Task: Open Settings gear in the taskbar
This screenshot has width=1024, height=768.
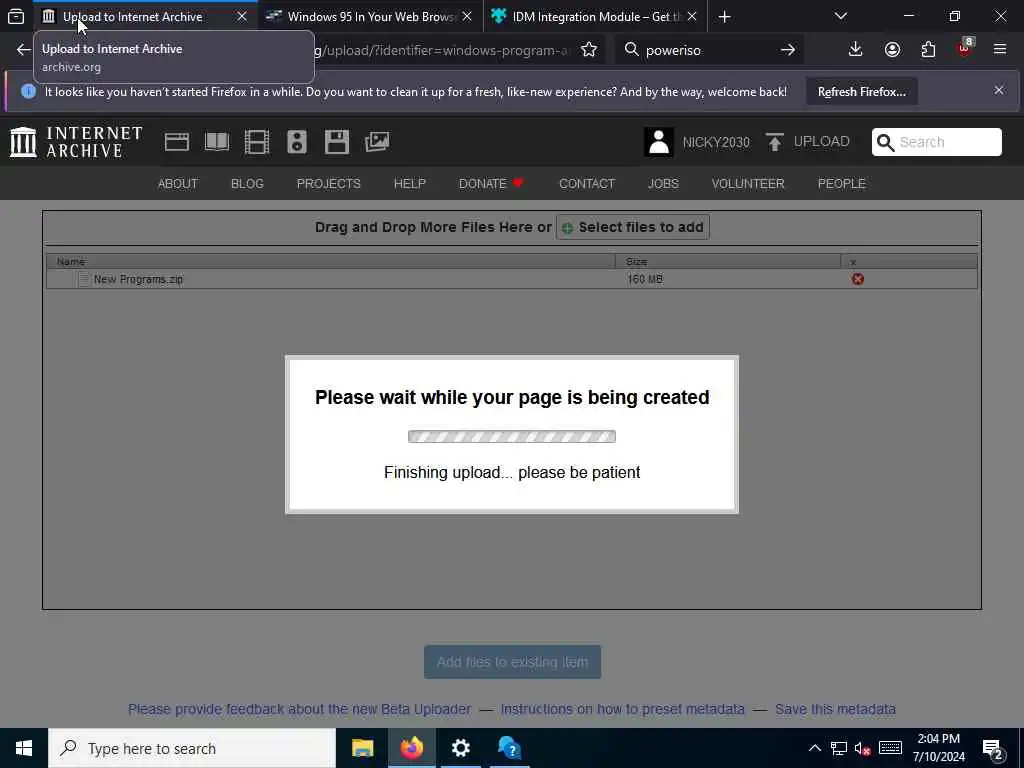Action: (460, 748)
